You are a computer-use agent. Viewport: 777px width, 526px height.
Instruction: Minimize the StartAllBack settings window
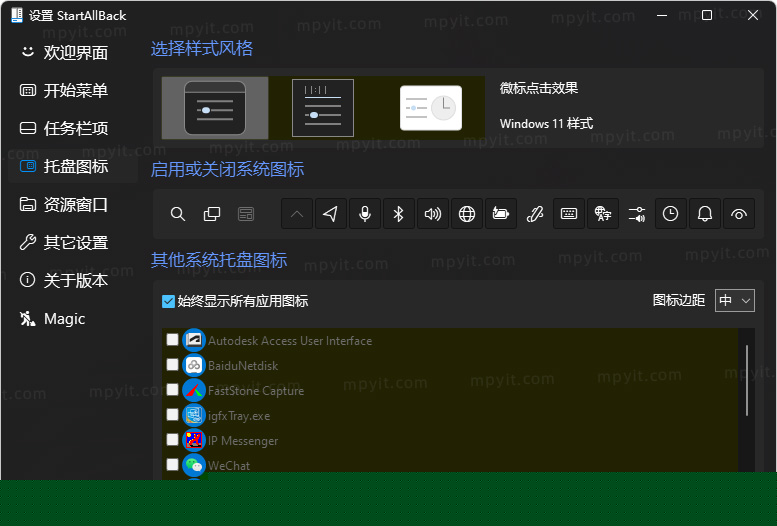point(662,15)
